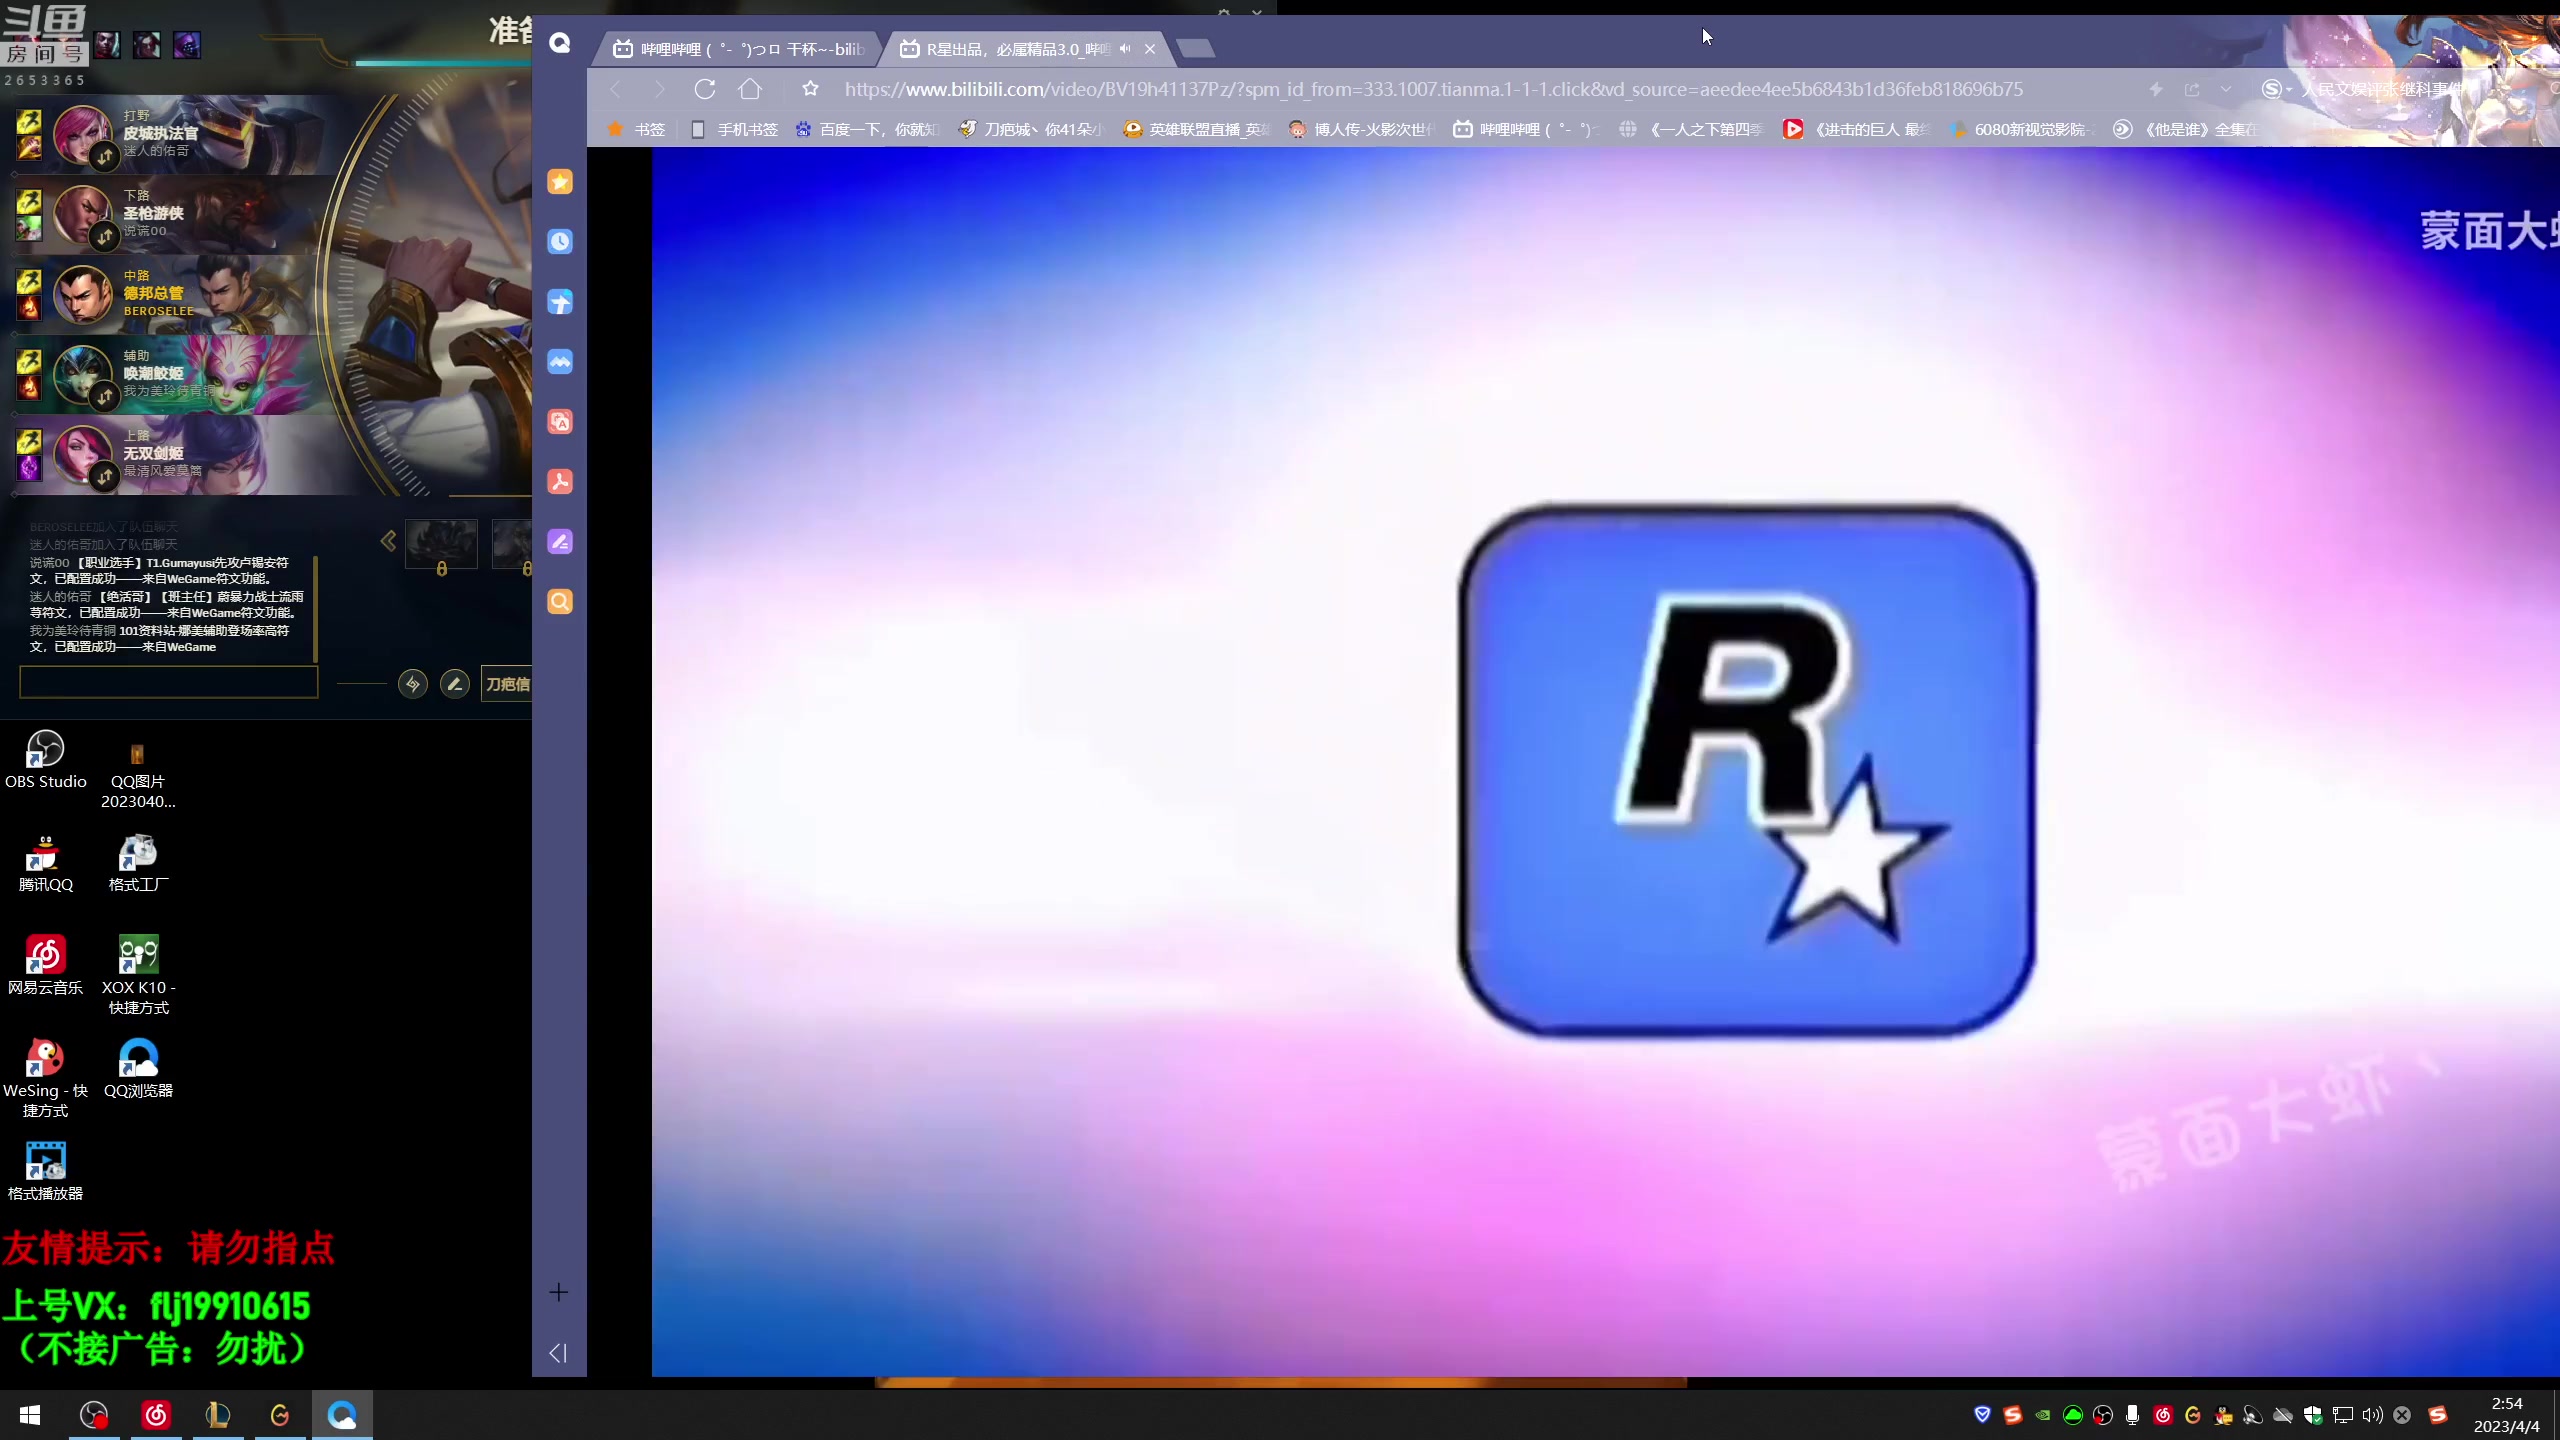This screenshot has height=1440, width=2560.
Task: Click the Flash spell icon in 中路 德邦总管 row
Action: pyautogui.click(x=29, y=281)
